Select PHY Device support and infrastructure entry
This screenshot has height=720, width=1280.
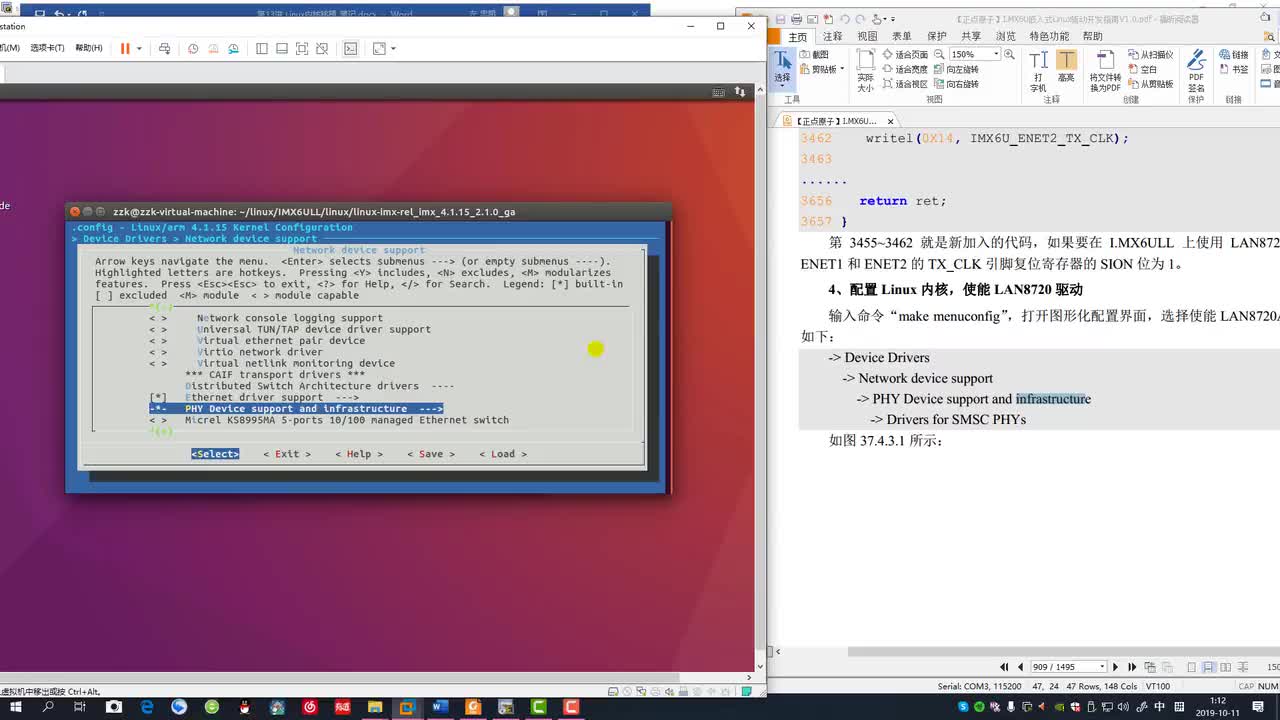click(x=296, y=409)
